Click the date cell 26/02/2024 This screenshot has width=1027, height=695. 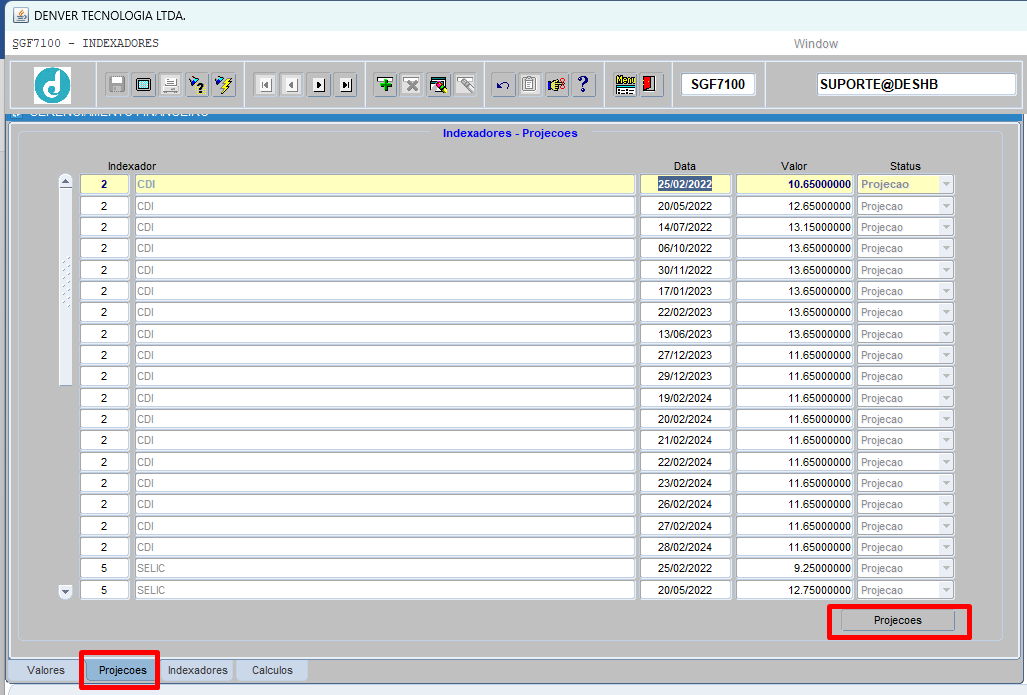(685, 504)
